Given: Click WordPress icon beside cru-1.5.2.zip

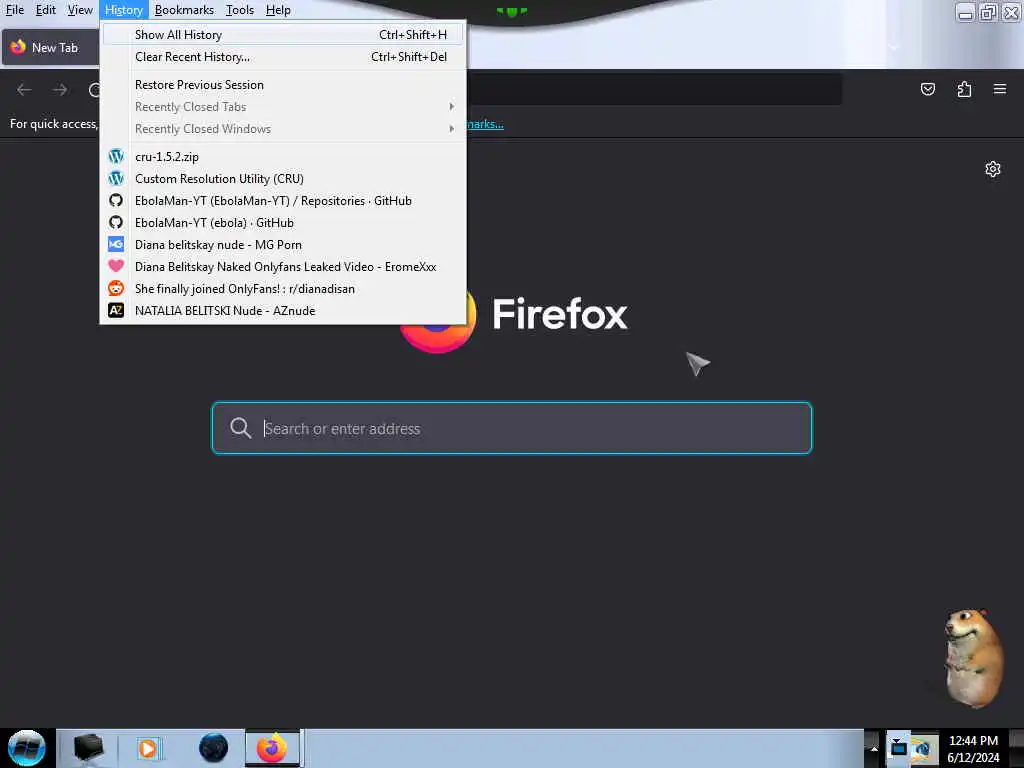Looking at the screenshot, I should [116, 157].
